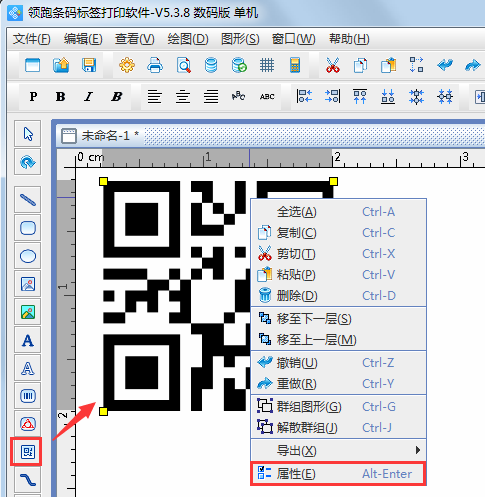This screenshot has height=497, width=485.
Task: Choose 重做(R) in context menu
Action: point(338,384)
